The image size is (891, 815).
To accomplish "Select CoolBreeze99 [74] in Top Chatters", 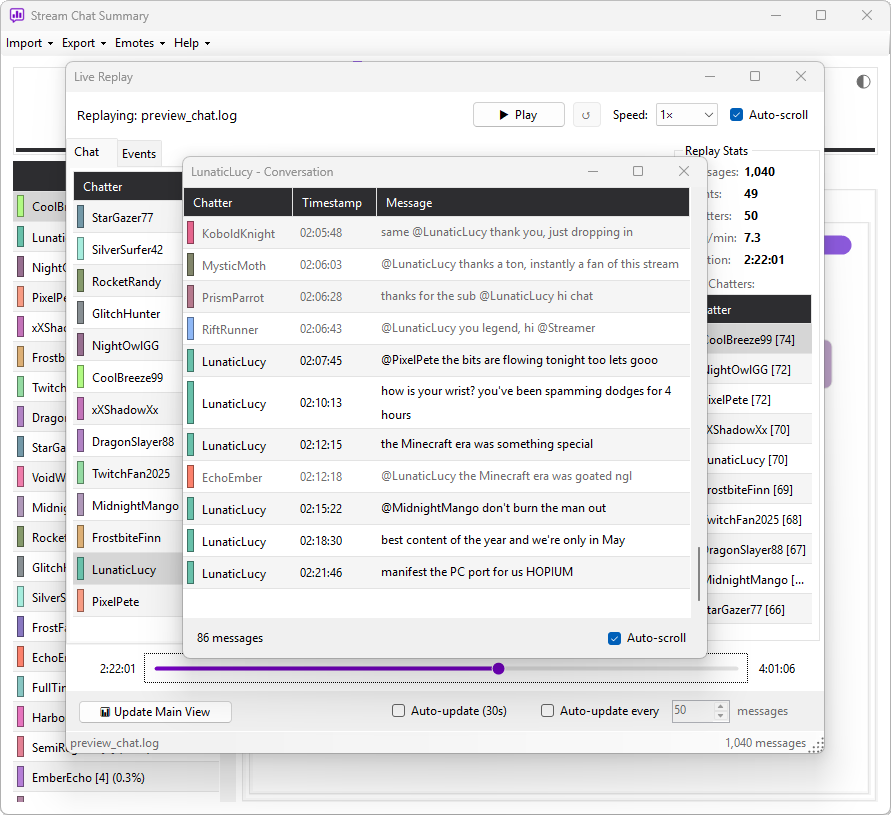I will (x=758, y=340).
